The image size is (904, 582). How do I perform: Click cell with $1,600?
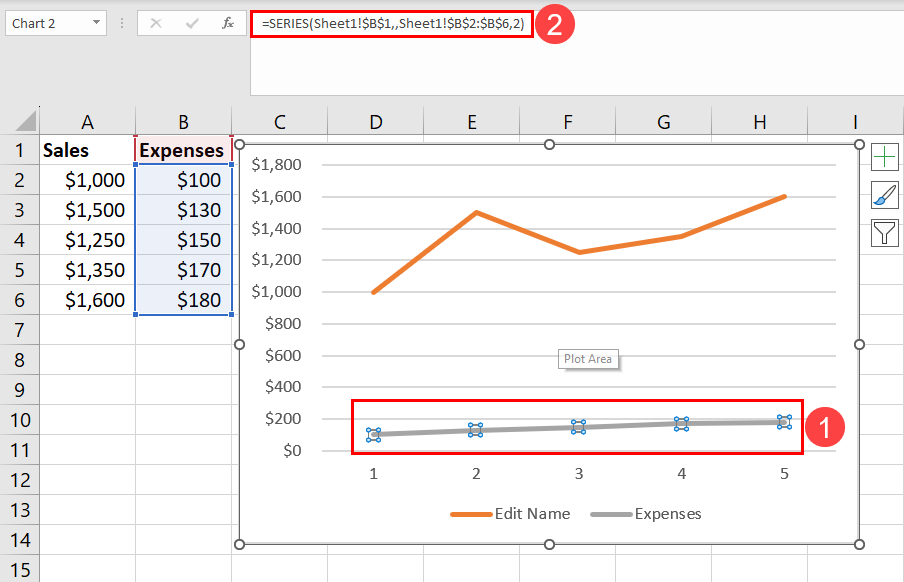pos(87,300)
